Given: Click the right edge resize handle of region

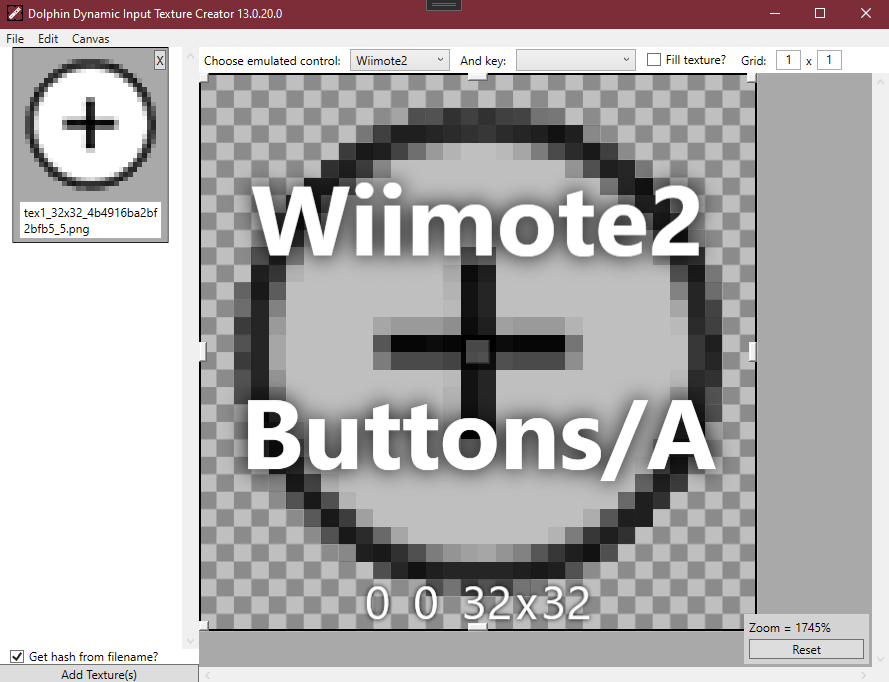Looking at the screenshot, I should [x=752, y=351].
